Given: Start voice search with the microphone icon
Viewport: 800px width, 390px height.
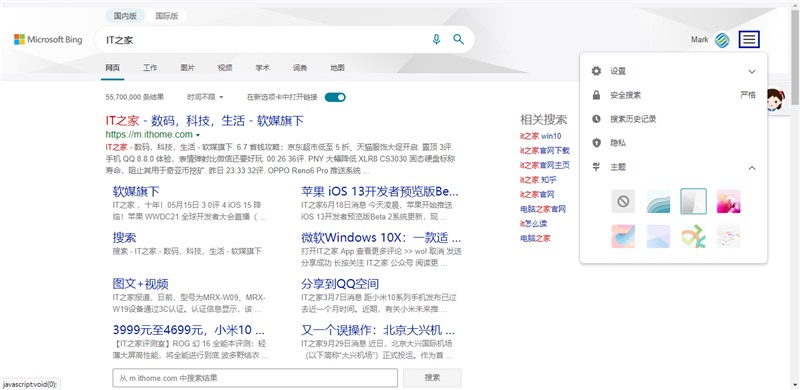Looking at the screenshot, I should coord(436,39).
